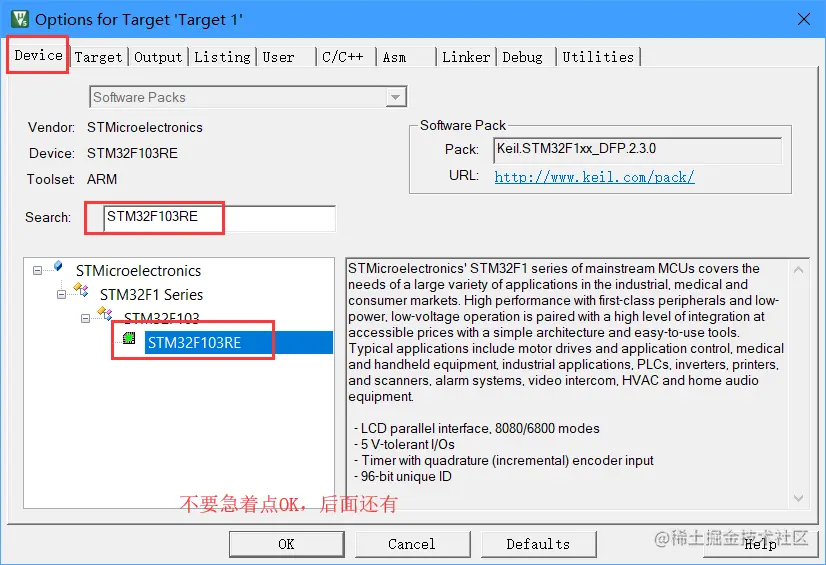
Task: Click the Defaults button
Action: tap(538, 544)
